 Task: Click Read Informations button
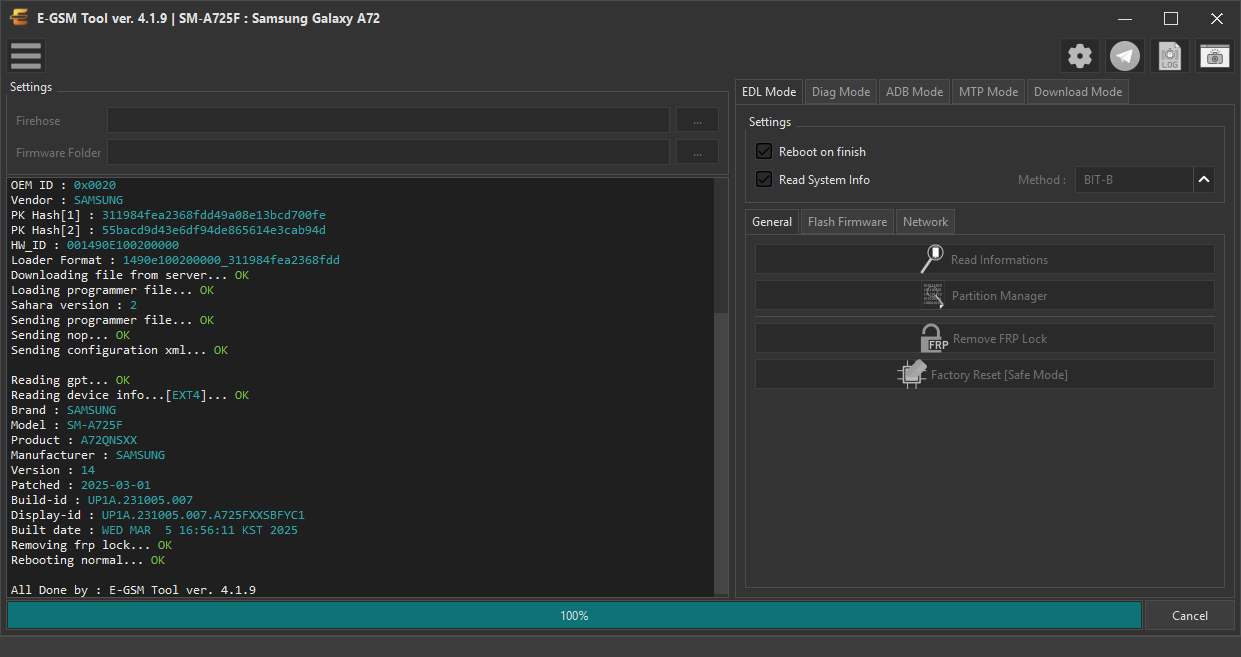click(x=985, y=259)
